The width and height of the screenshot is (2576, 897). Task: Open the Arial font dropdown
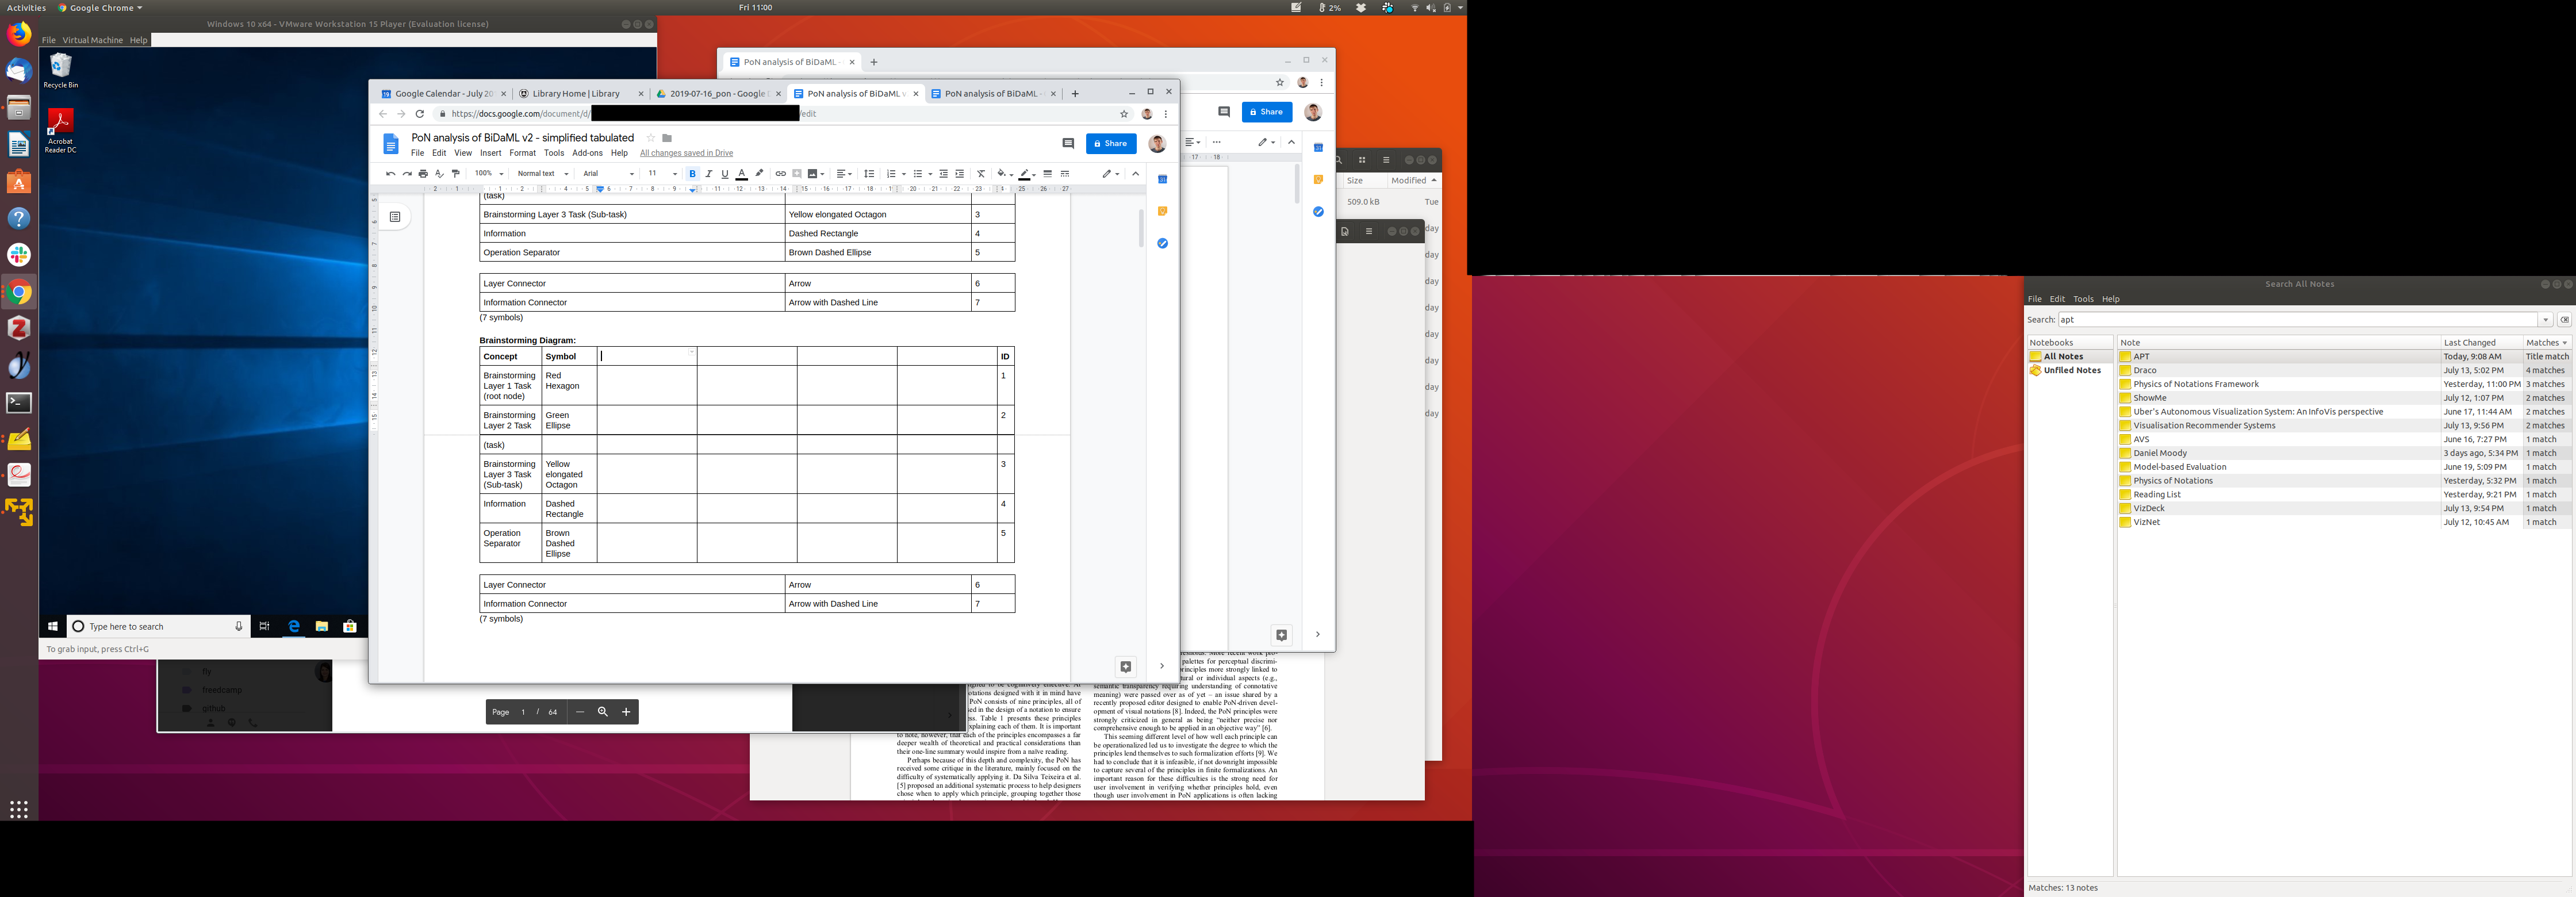tap(608, 174)
